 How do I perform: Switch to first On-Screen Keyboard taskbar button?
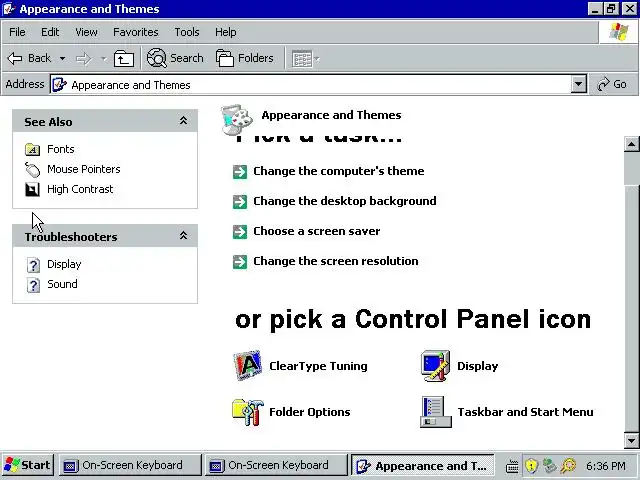click(x=130, y=465)
